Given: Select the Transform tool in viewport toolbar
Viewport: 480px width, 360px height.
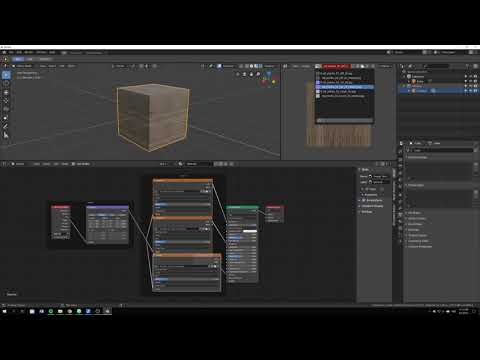Looking at the screenshot, I should click(6, 118).
